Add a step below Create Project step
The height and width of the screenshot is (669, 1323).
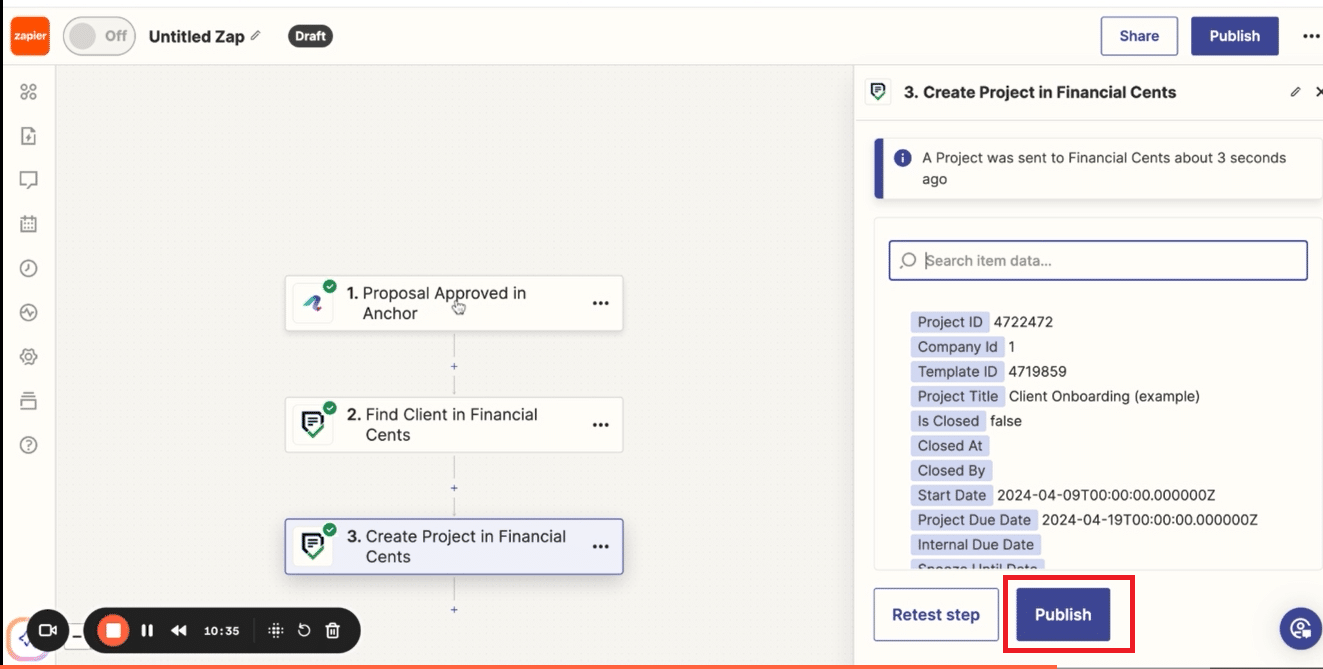point(454,609)
